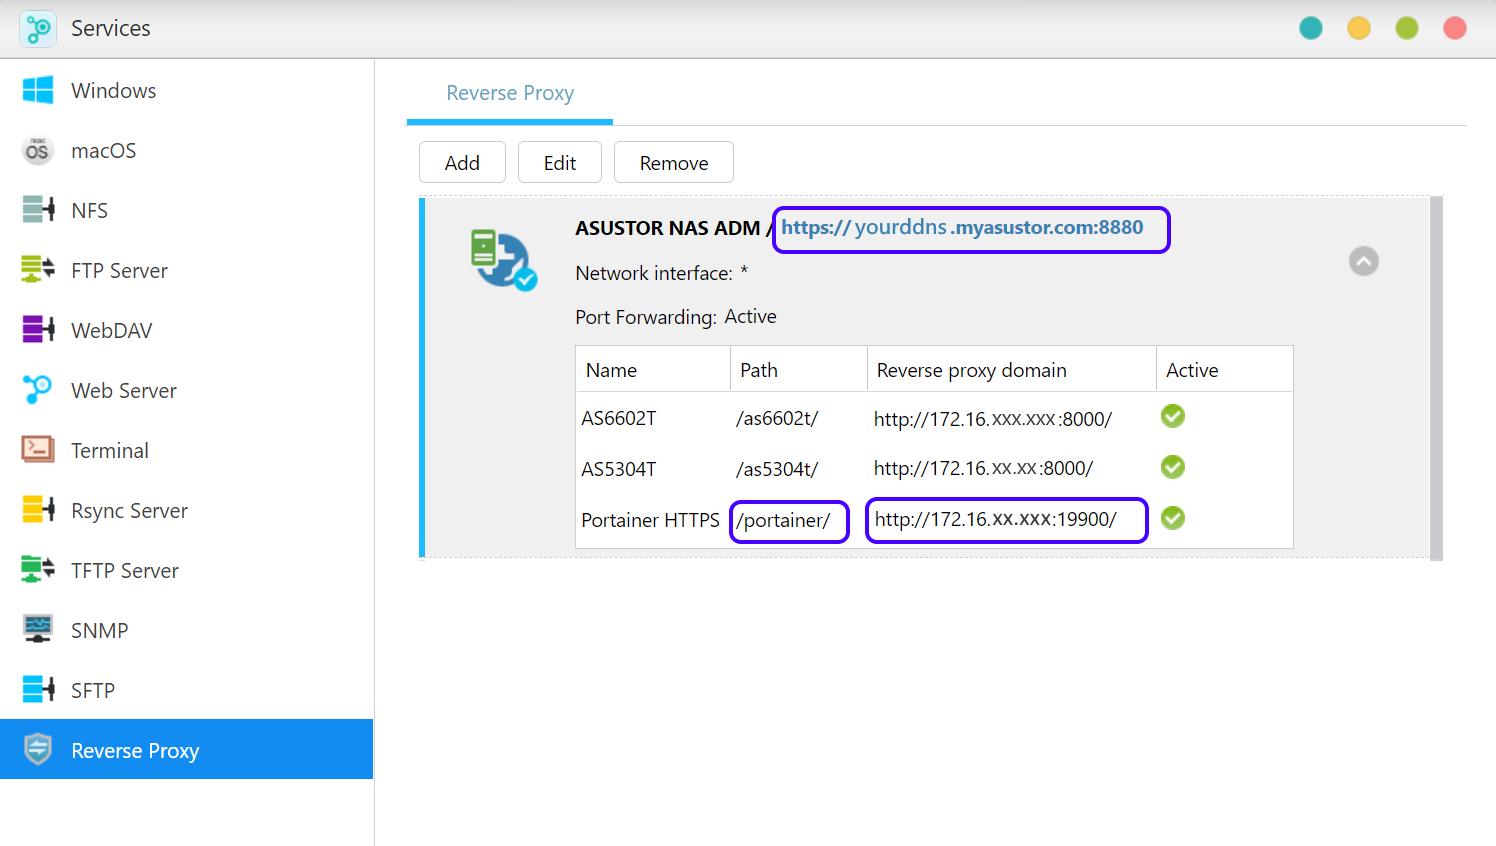Select the Windows service icon

click(38, 90)
